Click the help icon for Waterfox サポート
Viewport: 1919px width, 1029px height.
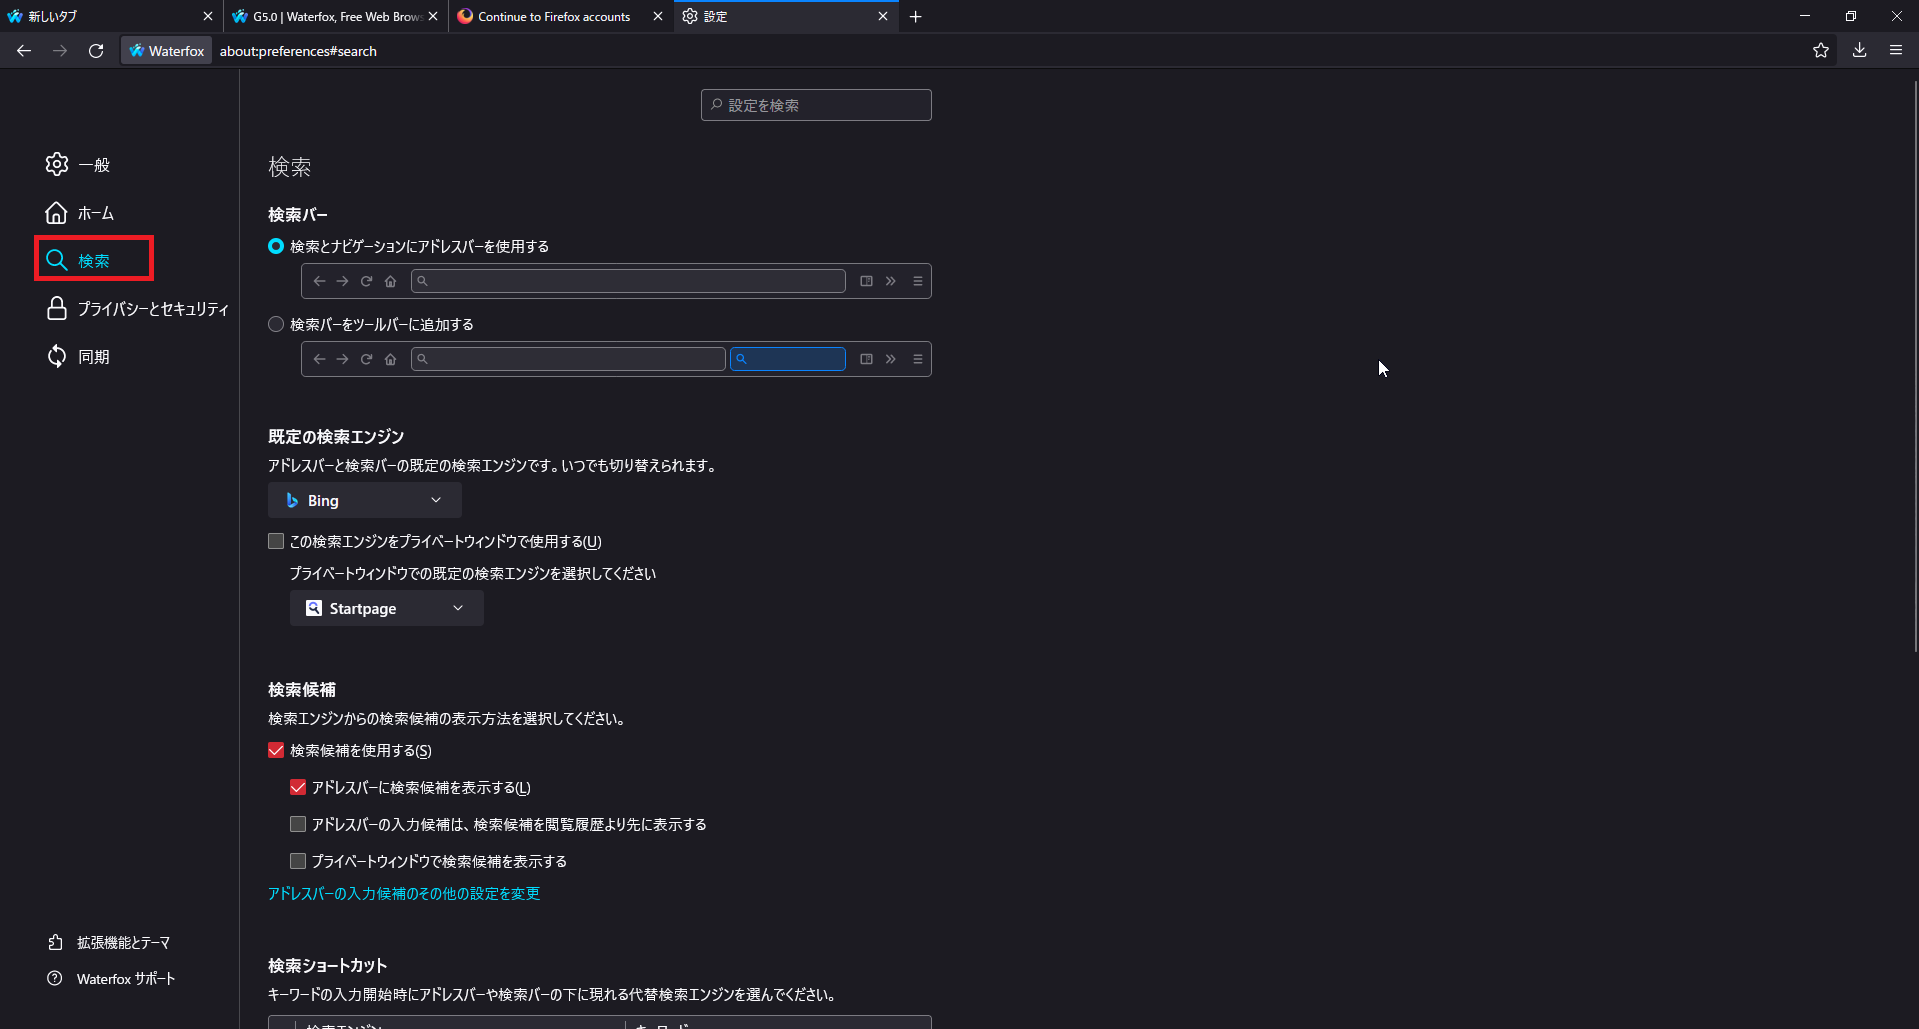(55, 978)
